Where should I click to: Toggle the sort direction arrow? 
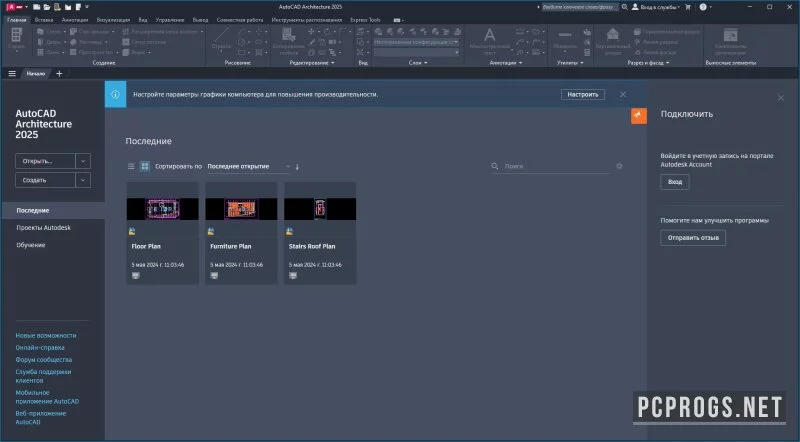pyautogui.click(x=297, y=166)
